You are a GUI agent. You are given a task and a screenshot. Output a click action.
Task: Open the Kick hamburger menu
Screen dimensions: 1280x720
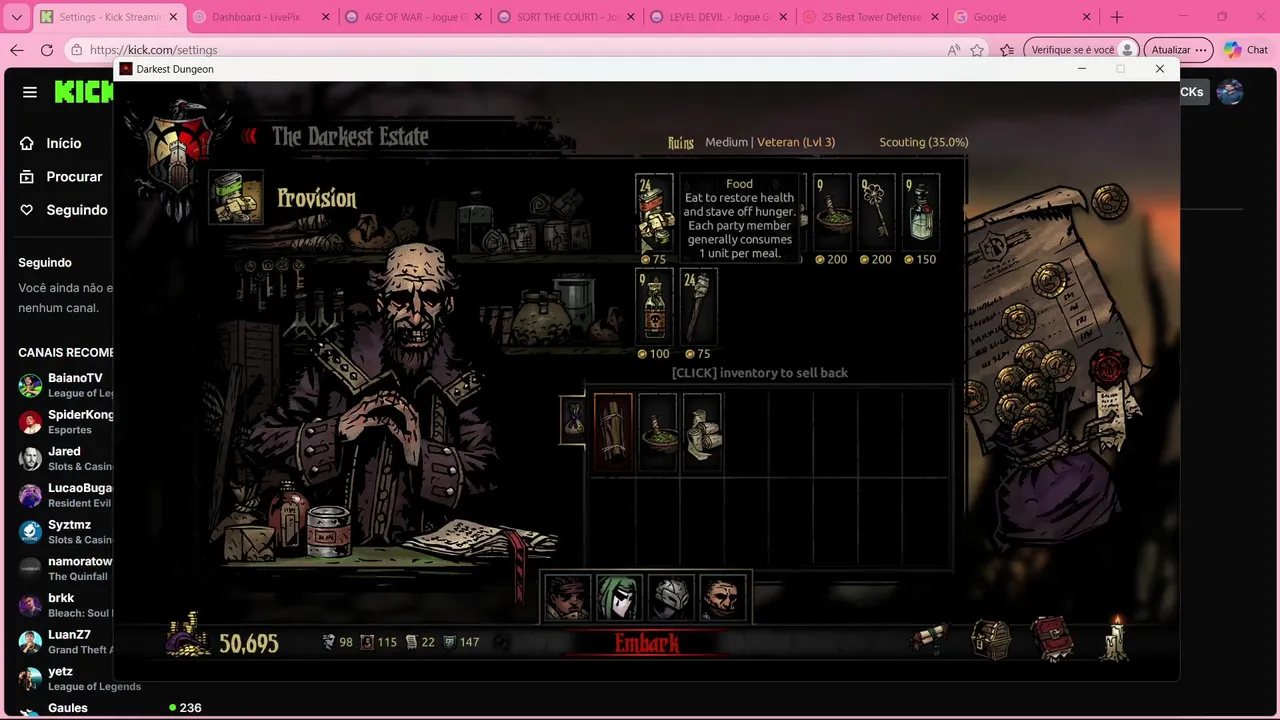[30, 92]
